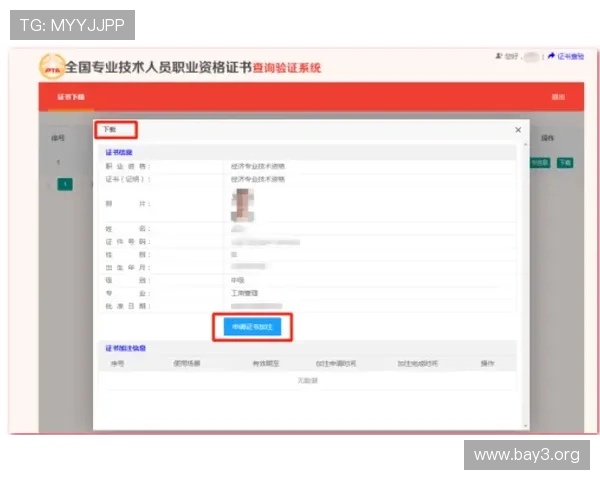Click the 中级 value in the 级别 row

238,280
